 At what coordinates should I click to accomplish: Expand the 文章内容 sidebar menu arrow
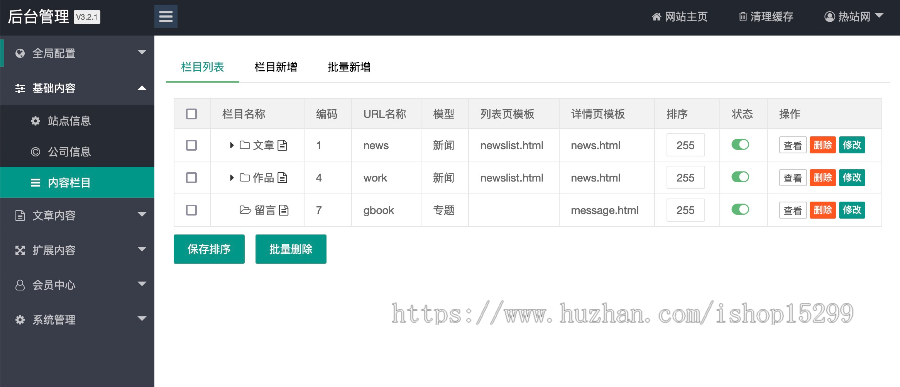pyautogui.click(x=142, y=215)
